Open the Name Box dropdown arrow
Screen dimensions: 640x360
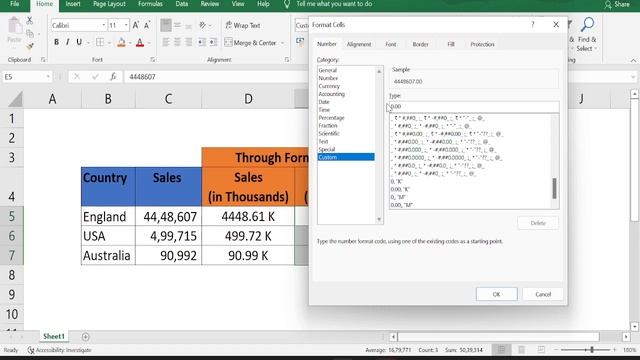point(48,77)
